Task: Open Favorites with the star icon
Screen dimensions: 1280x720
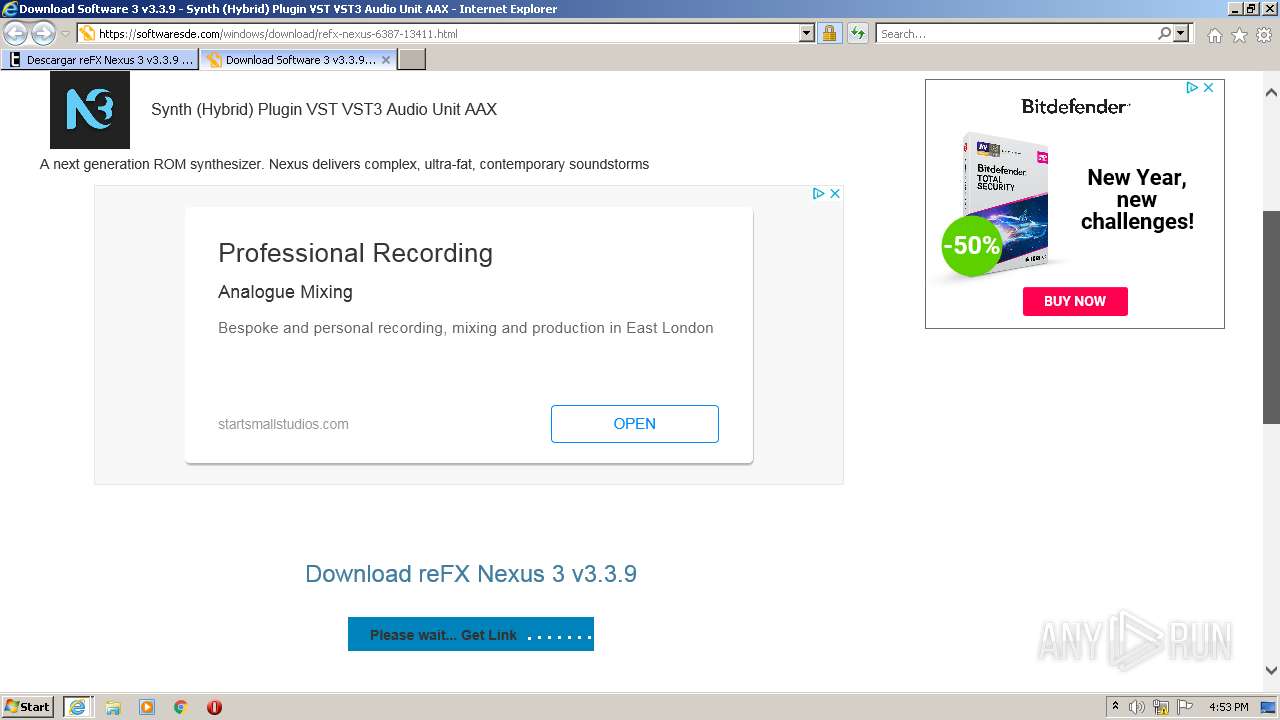Action: point(1239,35)
